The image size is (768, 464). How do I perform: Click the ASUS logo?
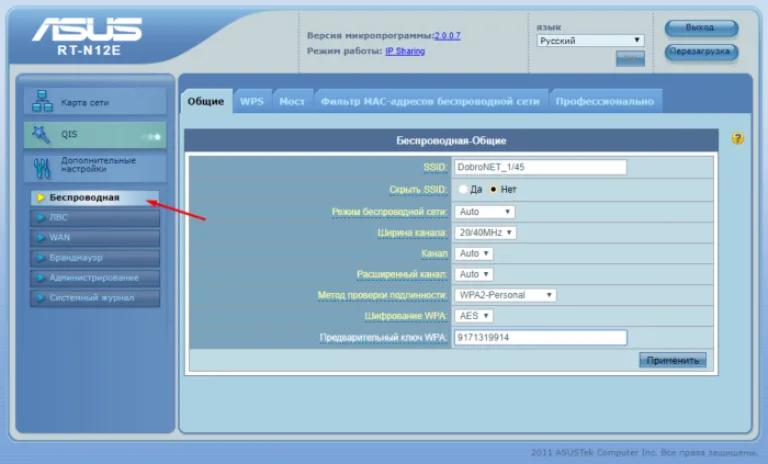click(x=87, y=29)
